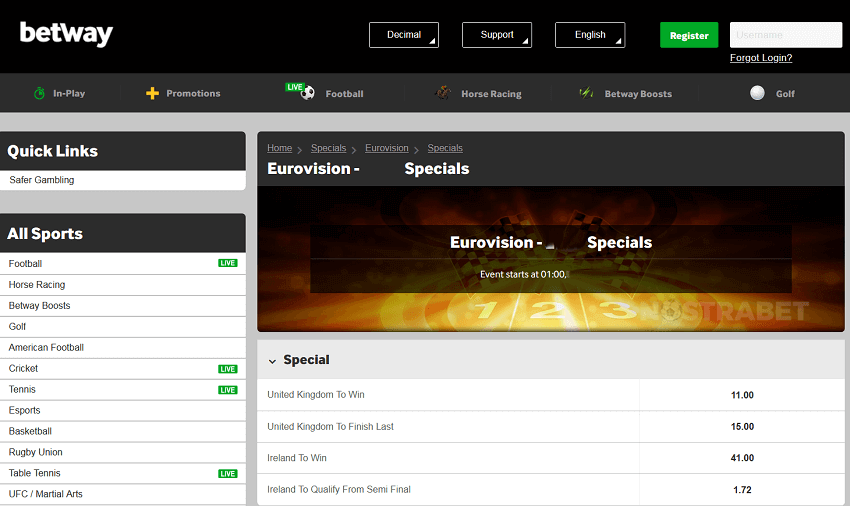Click LIVE badge beside Cricket
The width and height of the screenshot is (850, 506).
coord(228,369)
